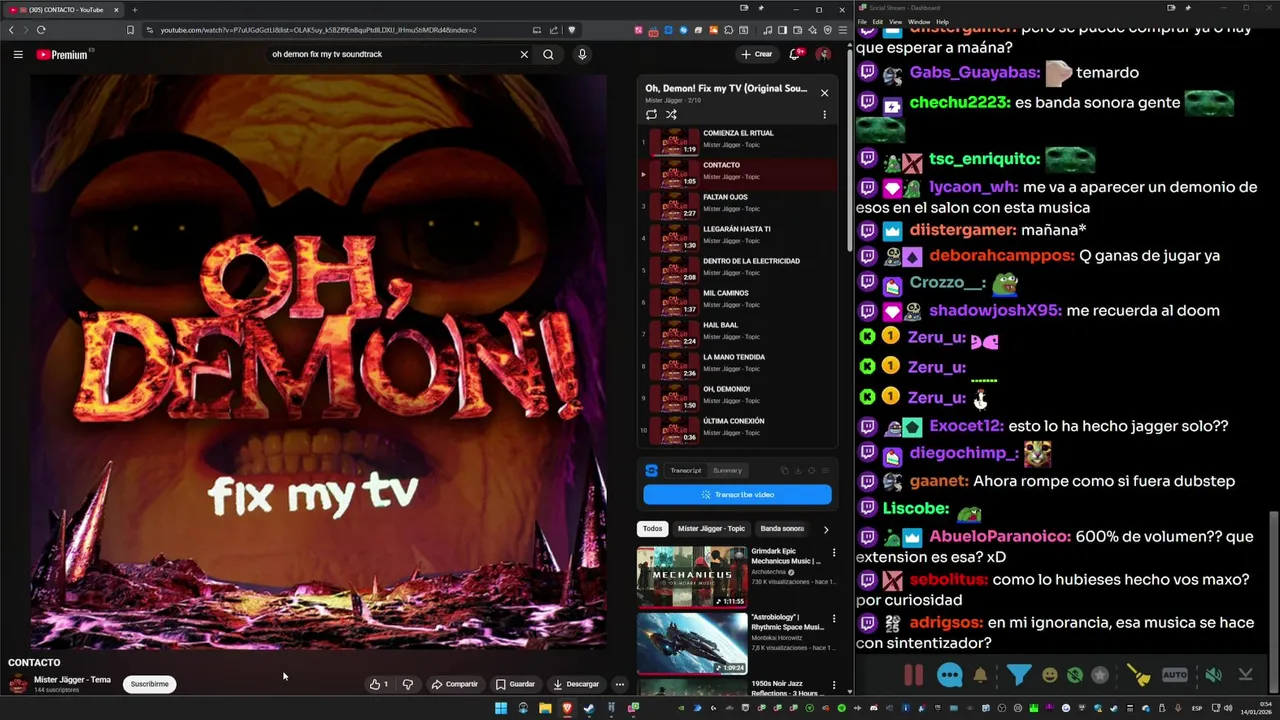Select FALTAN OJOS in the playlist
The height and width of the screenshot is (720, 1280).
(737, 206)
